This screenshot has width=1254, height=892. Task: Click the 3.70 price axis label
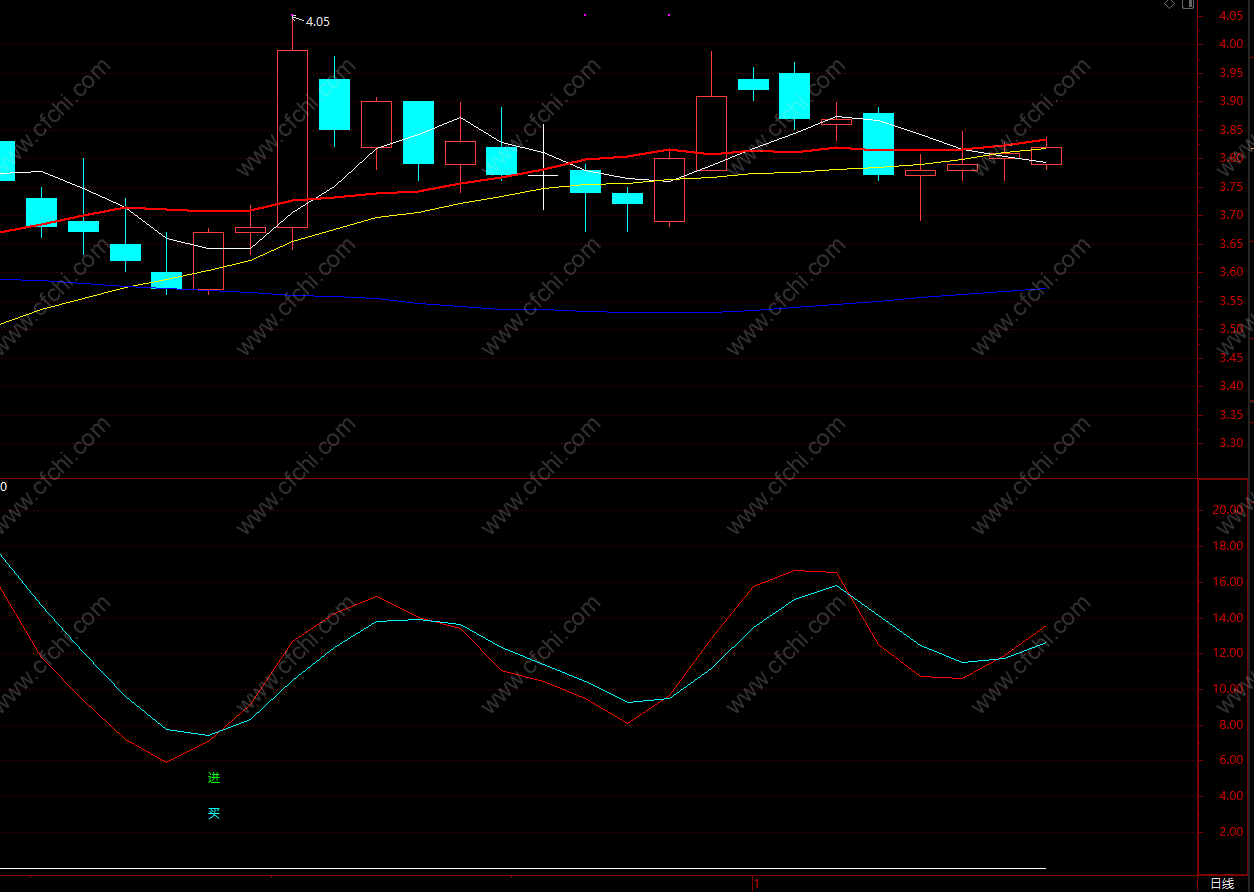1230,215
